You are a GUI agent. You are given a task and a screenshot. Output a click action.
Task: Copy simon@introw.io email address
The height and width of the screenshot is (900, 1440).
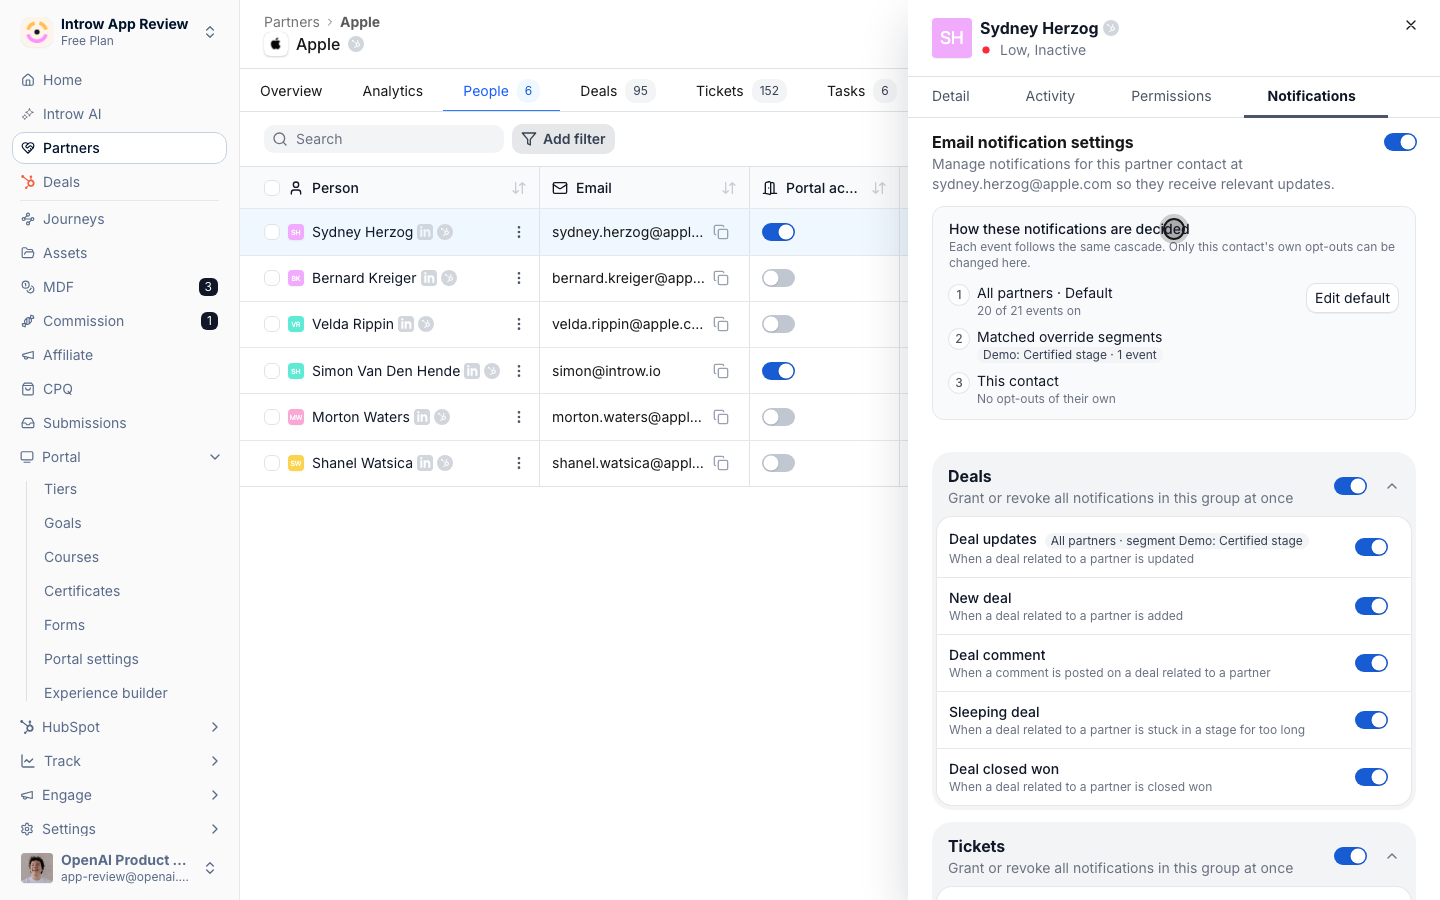(721, 371)
